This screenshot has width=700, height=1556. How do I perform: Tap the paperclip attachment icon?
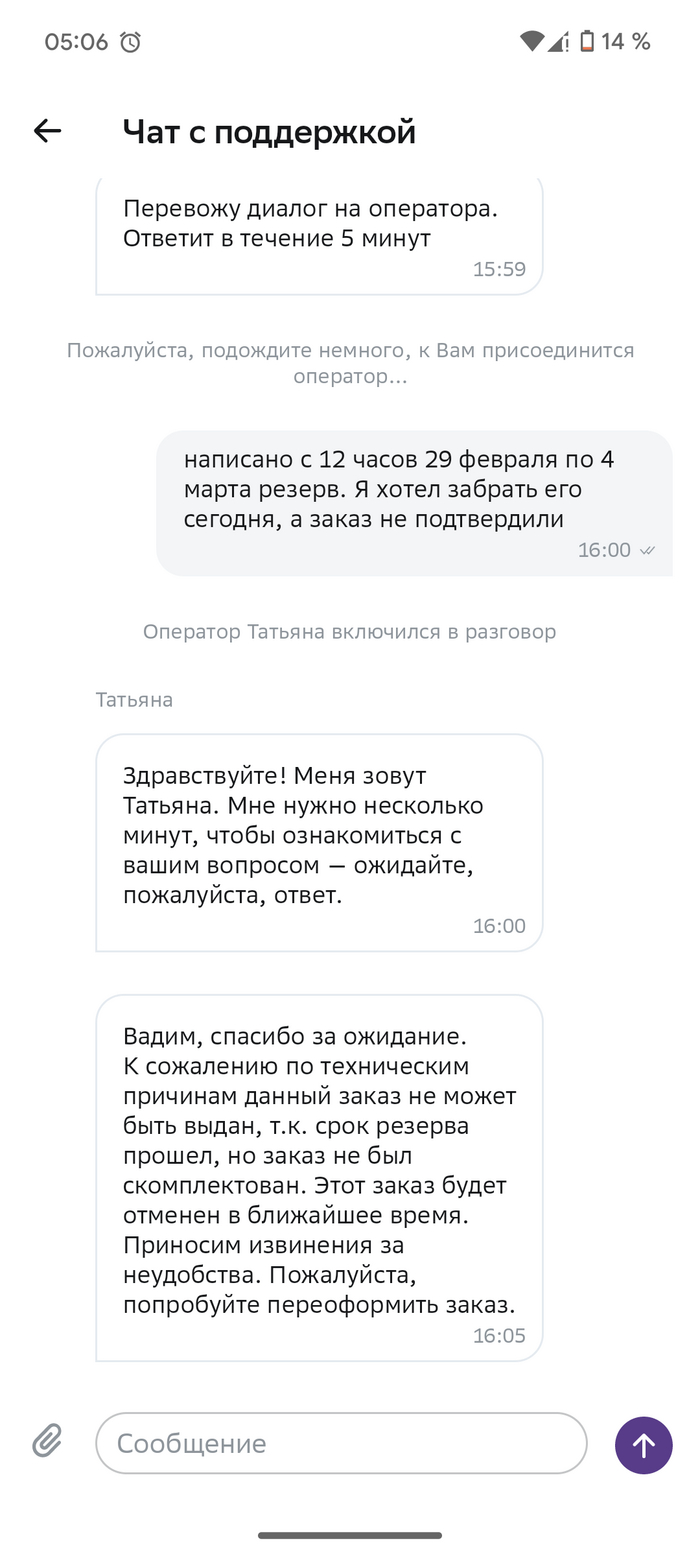pos(47,1441)
